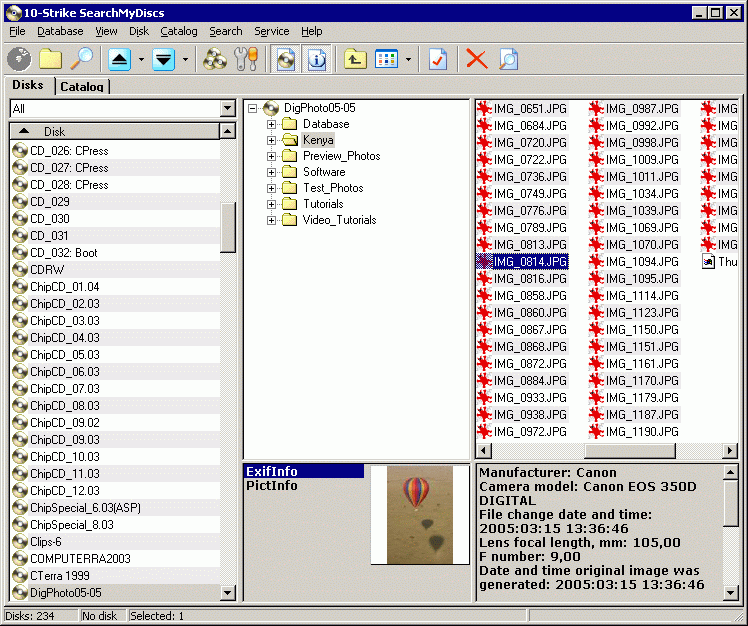Click the blue down-arrow toolbar button
Screen dimensions: 748x626
[x=164, y=60]
